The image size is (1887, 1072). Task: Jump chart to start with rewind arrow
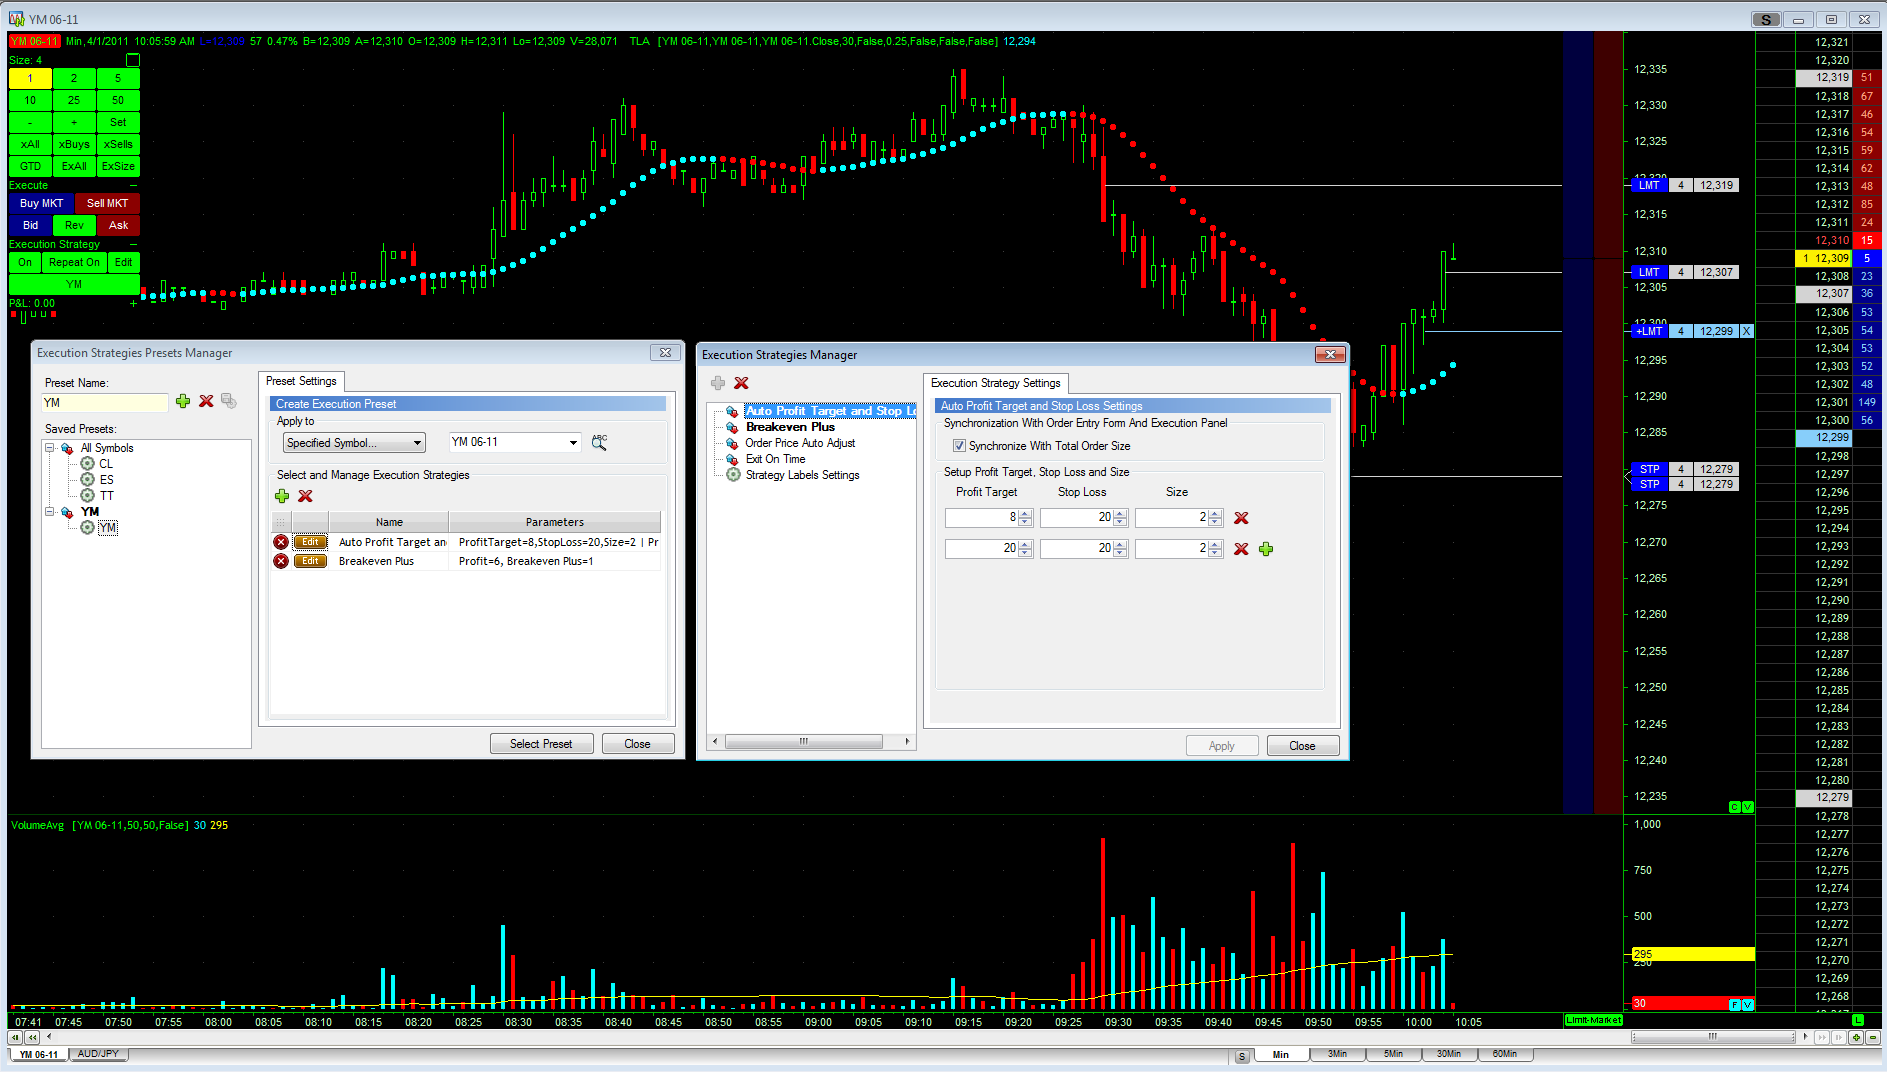(x=16, y=1037)
